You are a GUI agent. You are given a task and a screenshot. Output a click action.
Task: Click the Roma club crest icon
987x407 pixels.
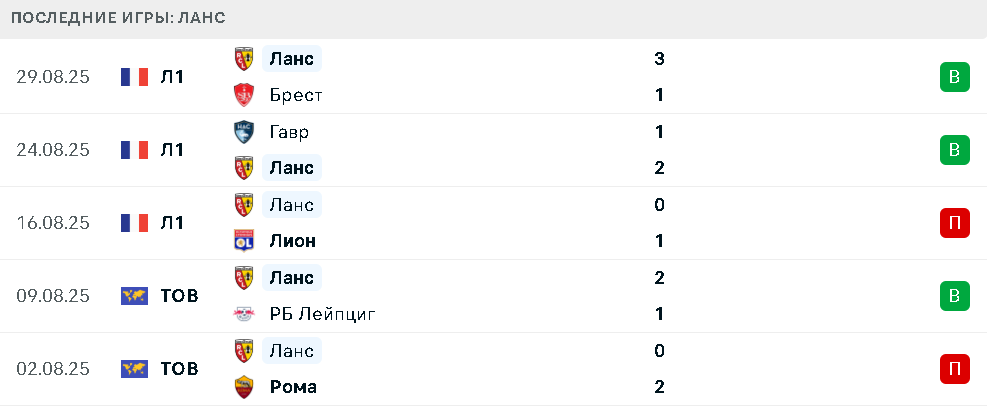point(244,387)
